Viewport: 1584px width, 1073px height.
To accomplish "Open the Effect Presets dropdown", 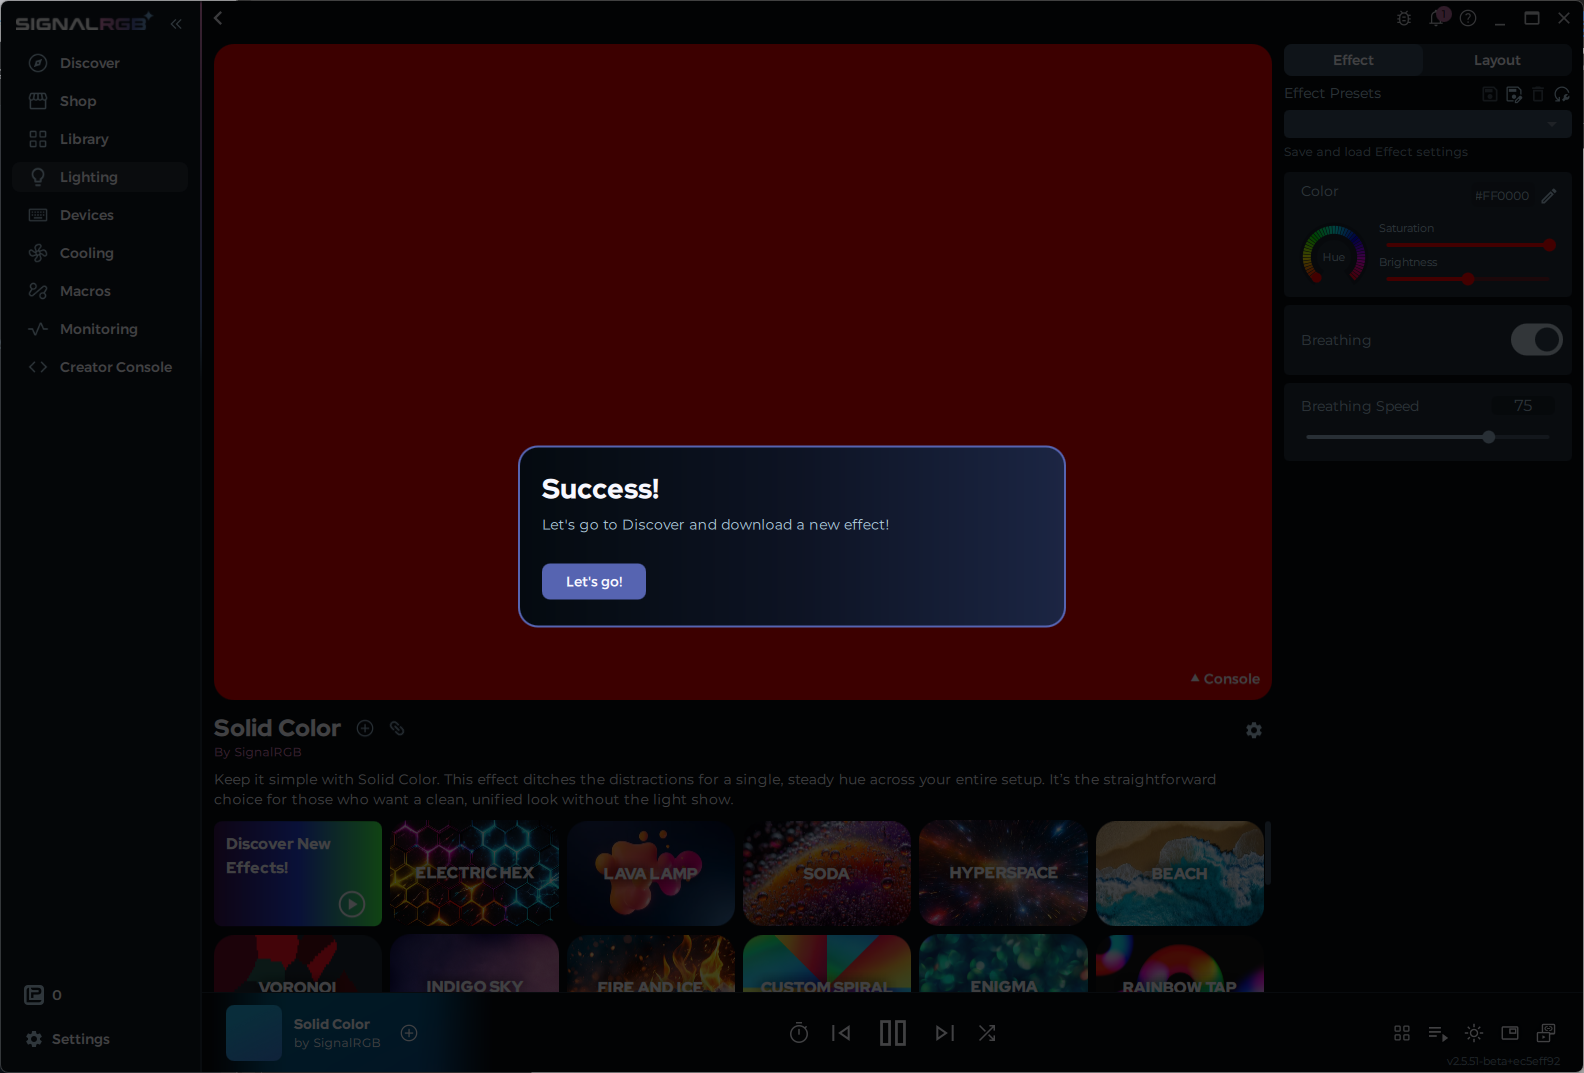I will point(1427,124).
